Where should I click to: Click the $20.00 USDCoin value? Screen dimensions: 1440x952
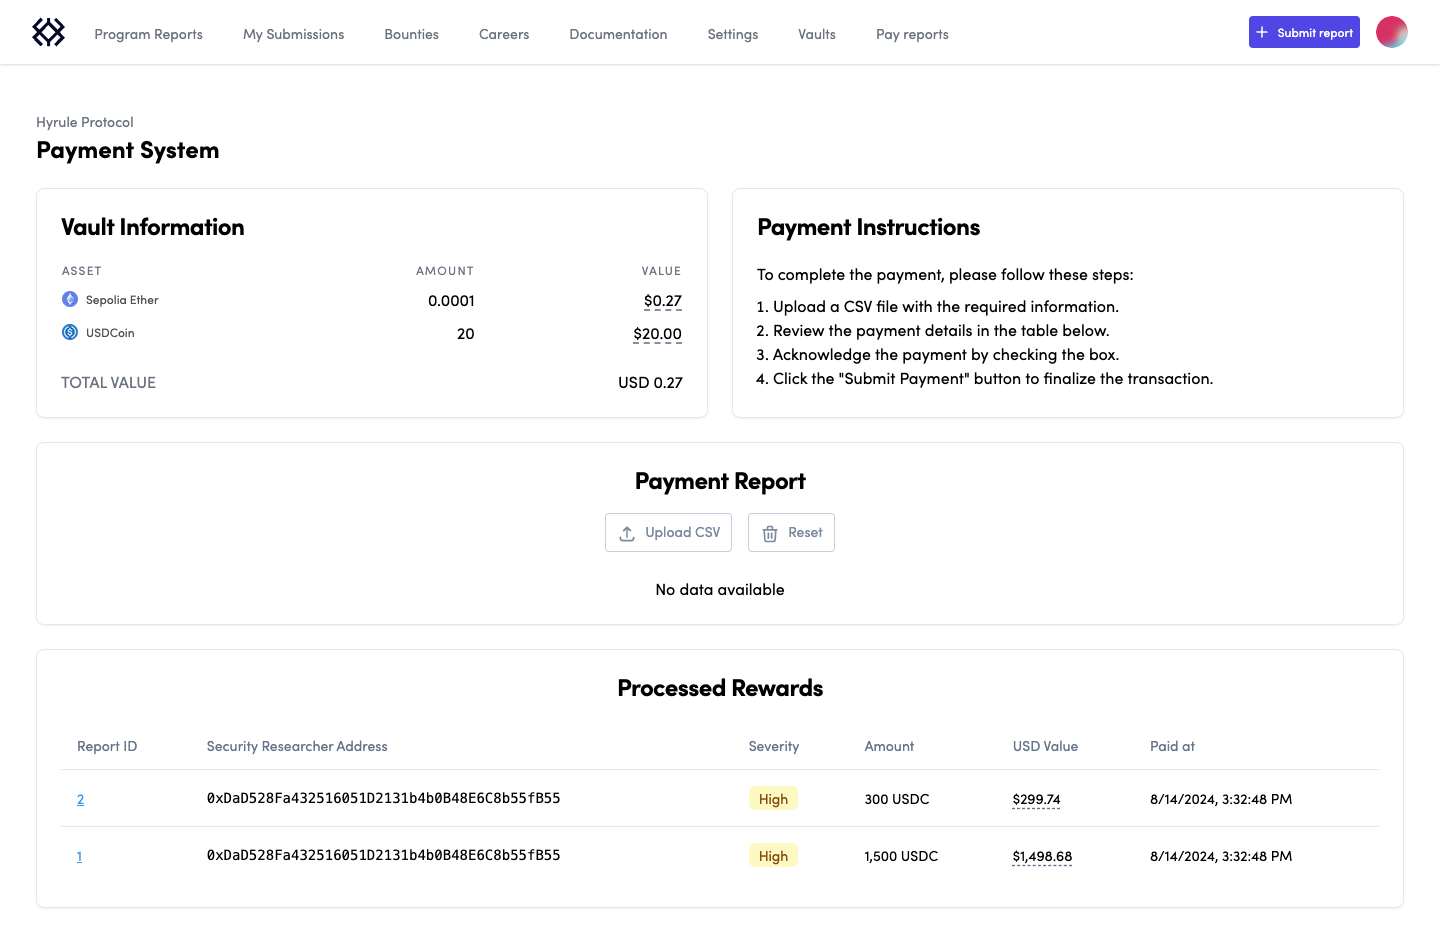657,333
